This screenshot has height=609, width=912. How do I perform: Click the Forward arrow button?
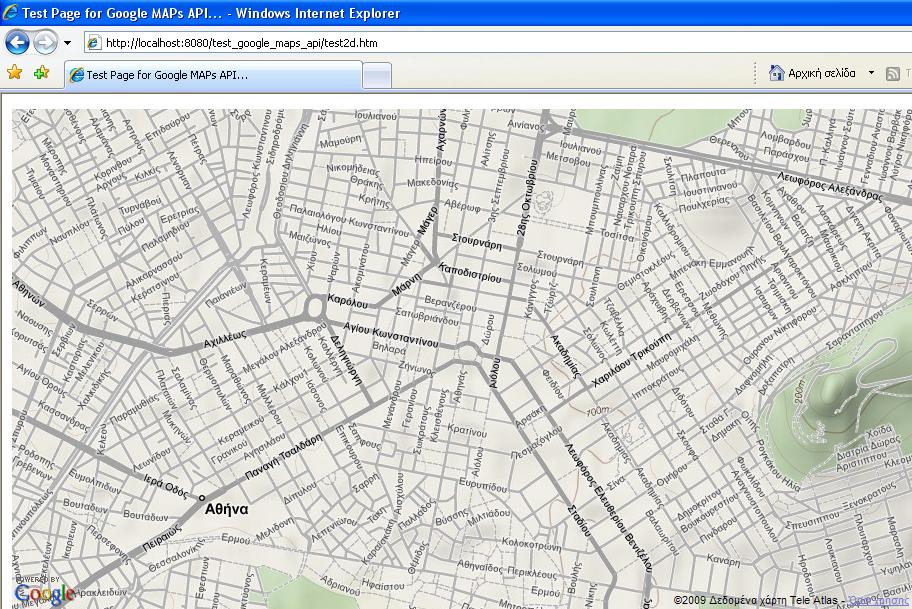click(45, 42)
